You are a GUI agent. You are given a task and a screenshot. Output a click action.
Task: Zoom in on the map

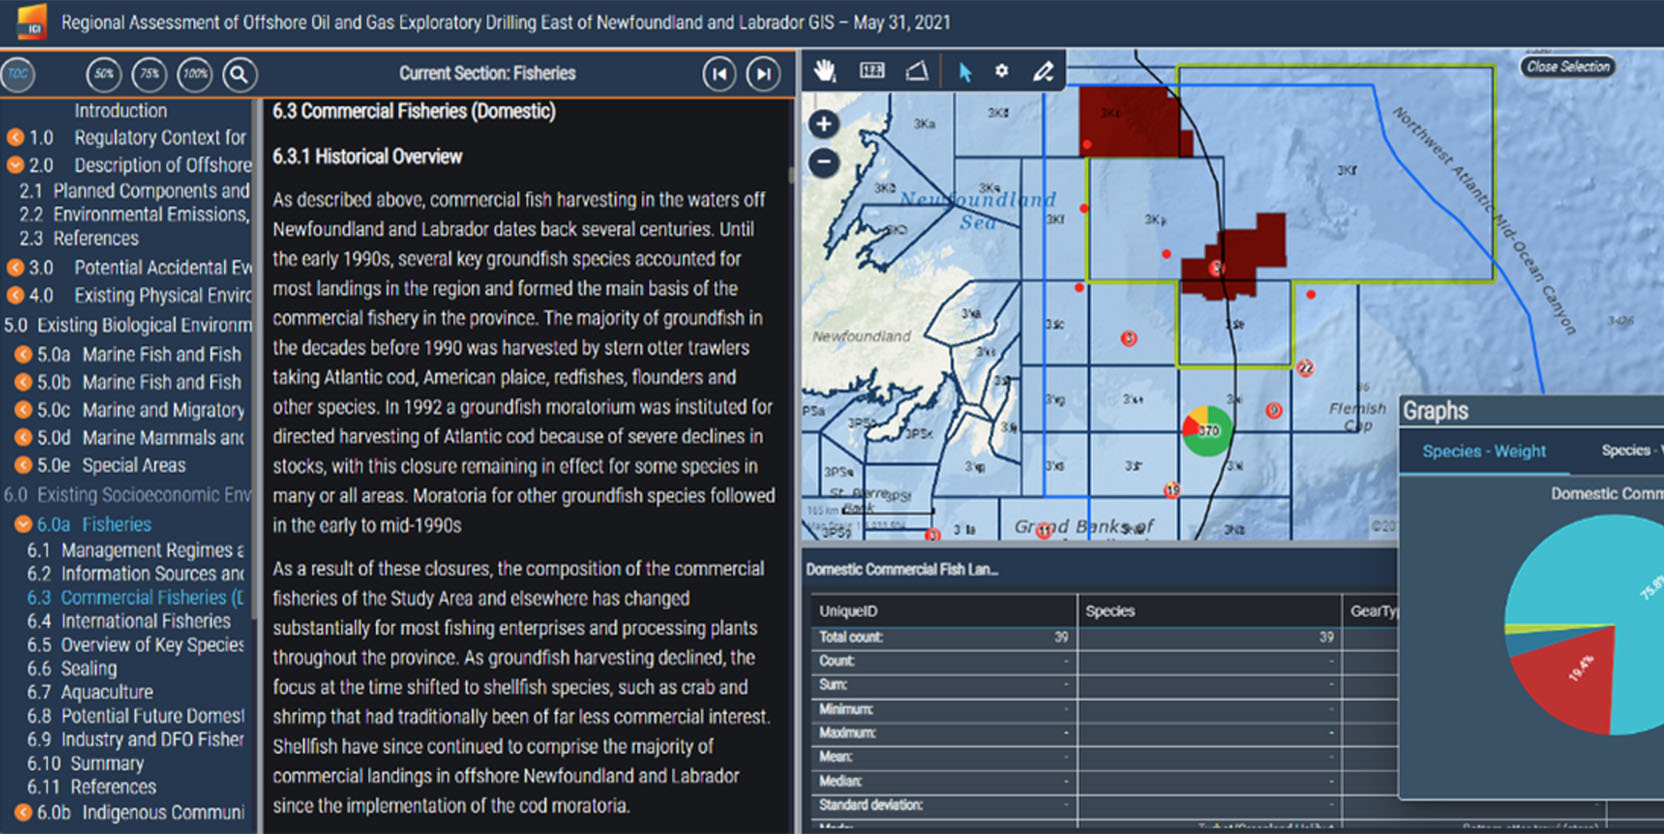[823, 124]
